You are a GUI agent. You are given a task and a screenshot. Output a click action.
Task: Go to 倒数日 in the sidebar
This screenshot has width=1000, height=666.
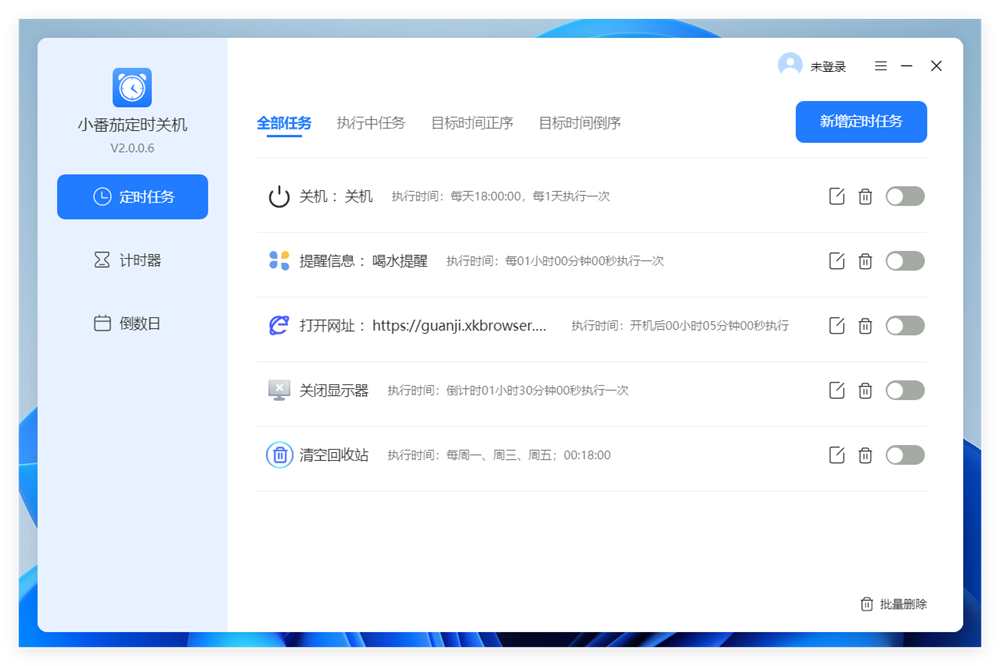(132, 324)
